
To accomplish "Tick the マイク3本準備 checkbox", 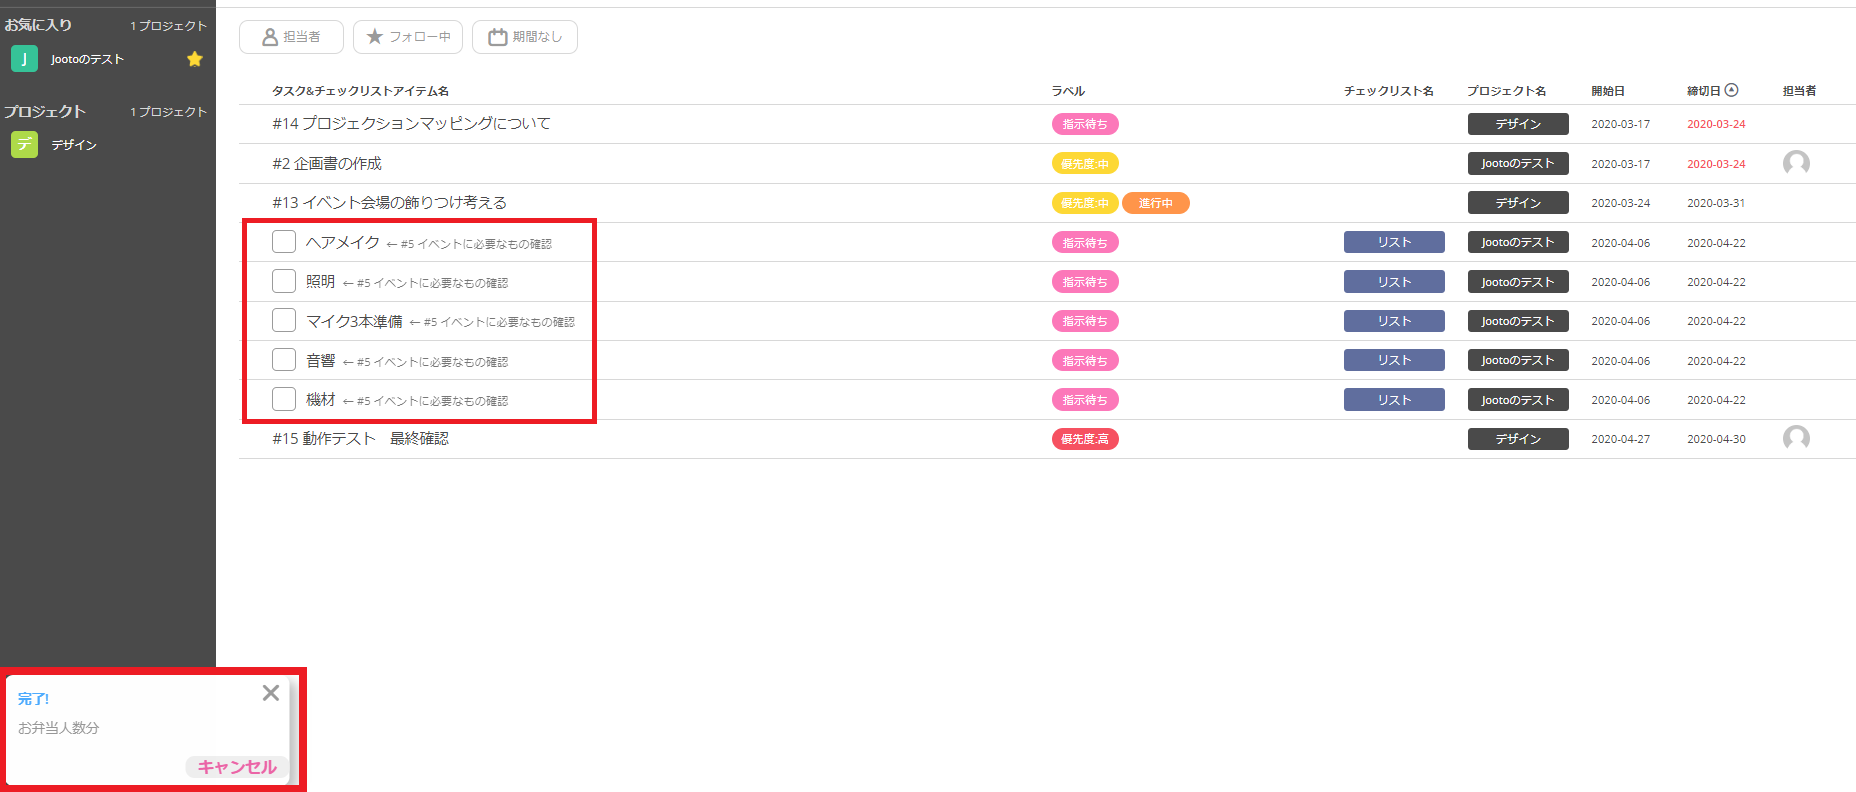I will point(284,320).
